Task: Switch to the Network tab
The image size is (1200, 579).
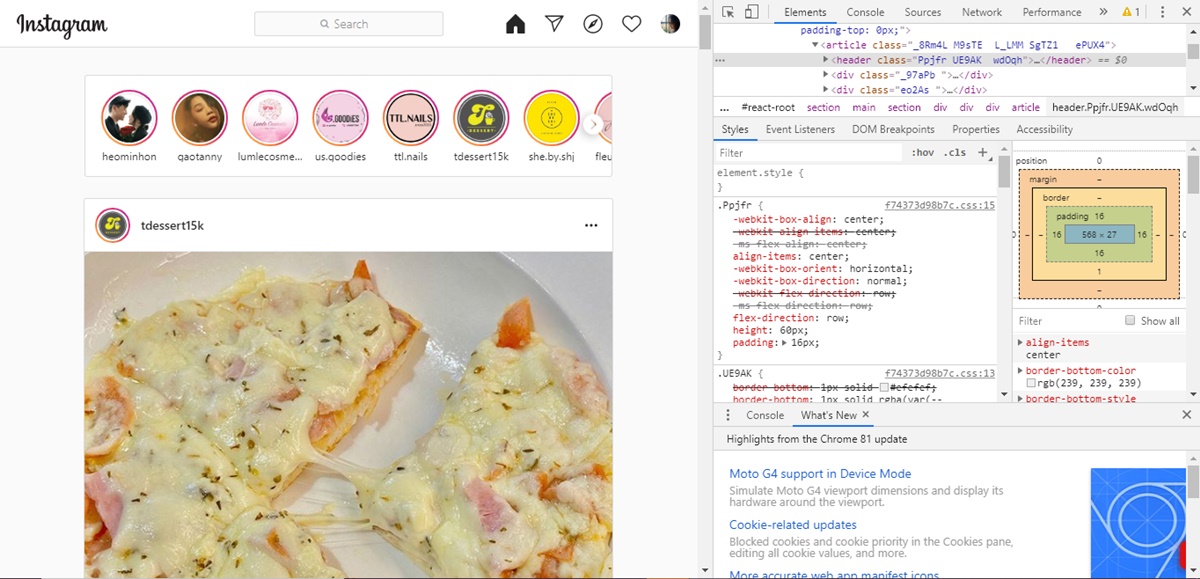Action: 981,12
